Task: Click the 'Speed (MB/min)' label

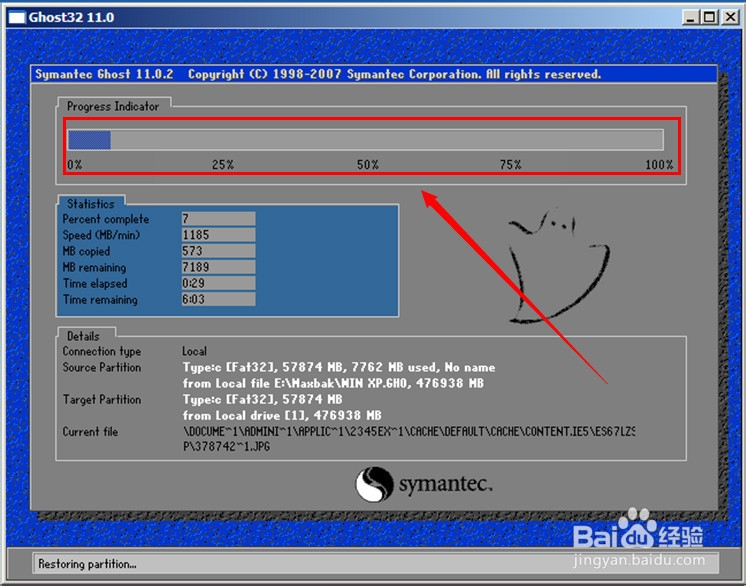Action: [101, 235]
